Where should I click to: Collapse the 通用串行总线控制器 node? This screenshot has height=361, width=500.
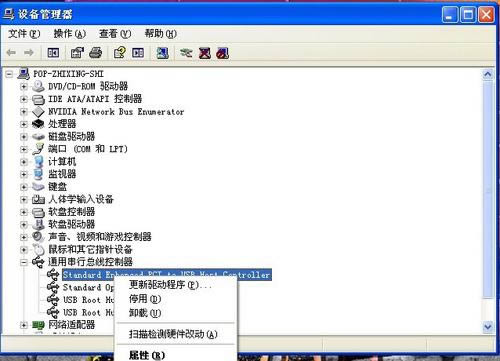[23, 262]
